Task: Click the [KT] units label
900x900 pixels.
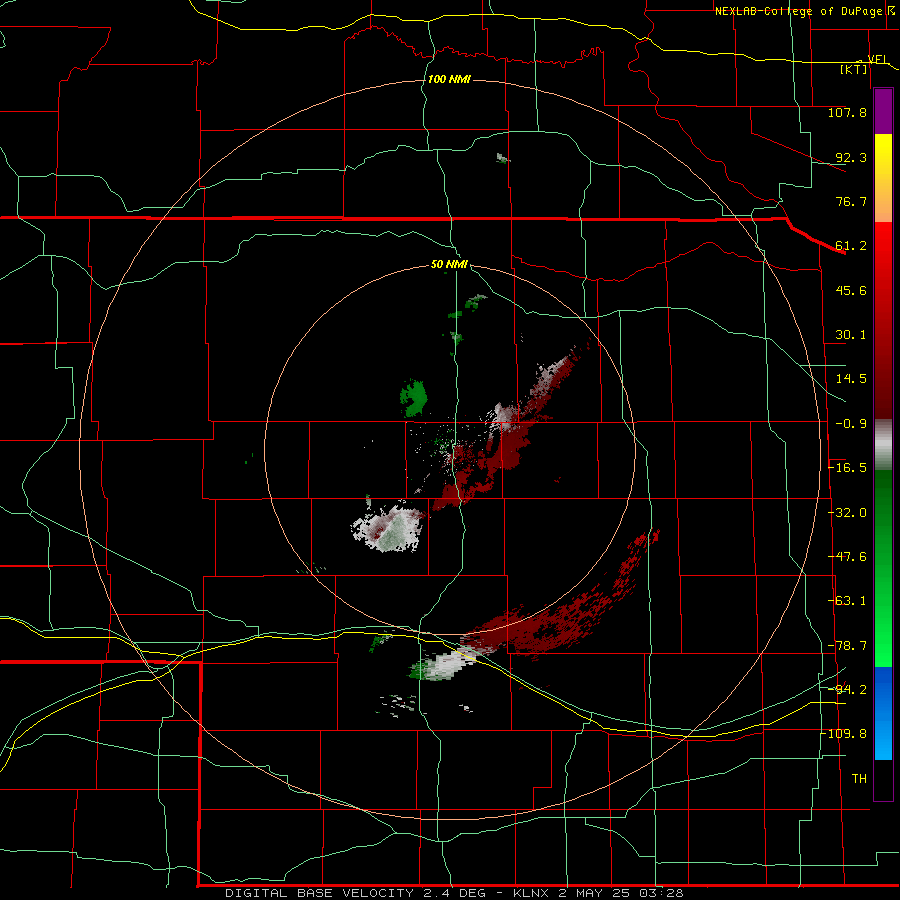Action: [x=854, y=69]
